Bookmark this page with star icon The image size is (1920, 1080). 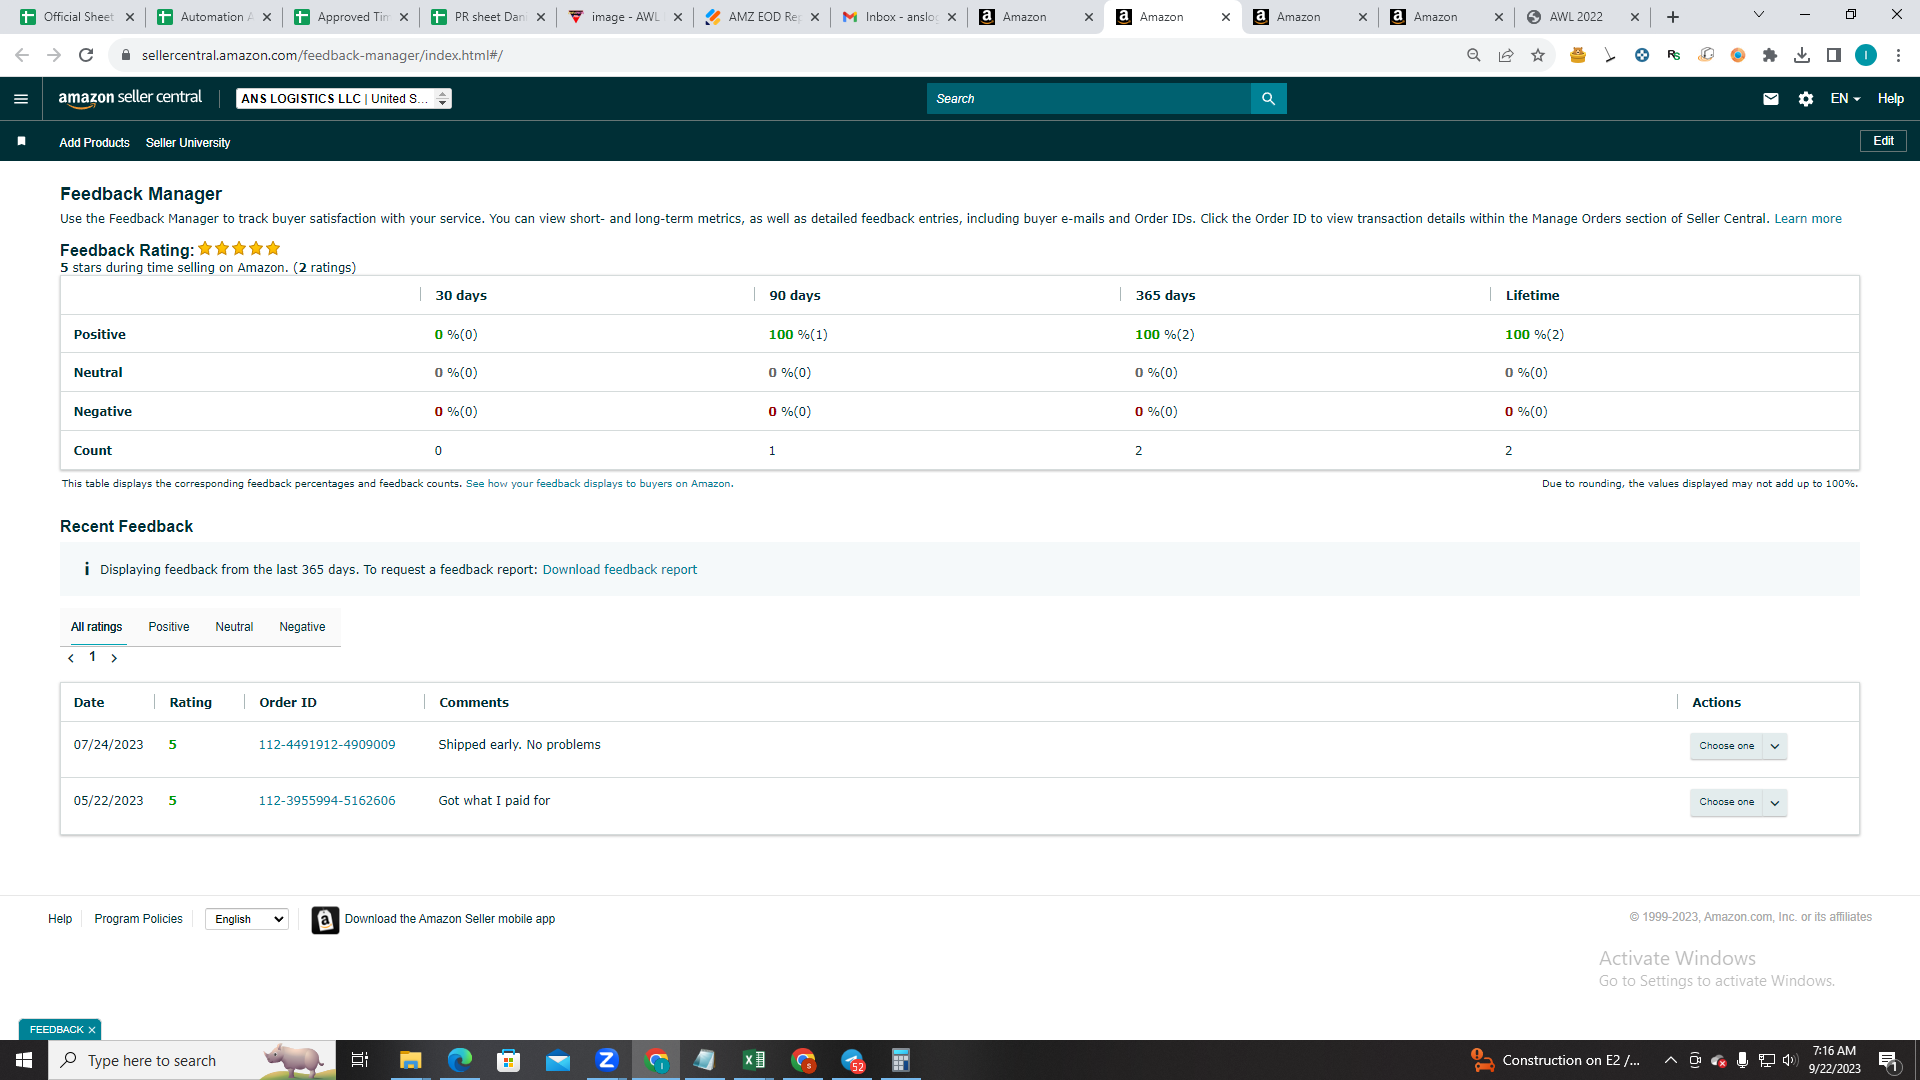(1538, 55)
